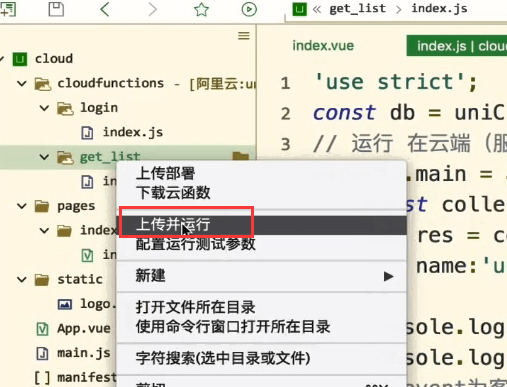This screenshot has height=387, width=507.
Task: Collapse the index subfolder under pages
Action: click(44, 230)
